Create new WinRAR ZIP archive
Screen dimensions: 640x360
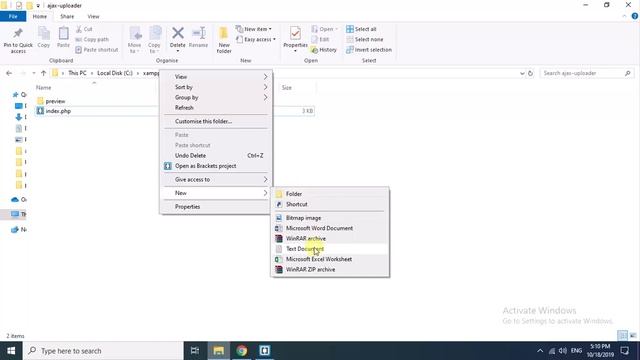(x=330, y=269)
